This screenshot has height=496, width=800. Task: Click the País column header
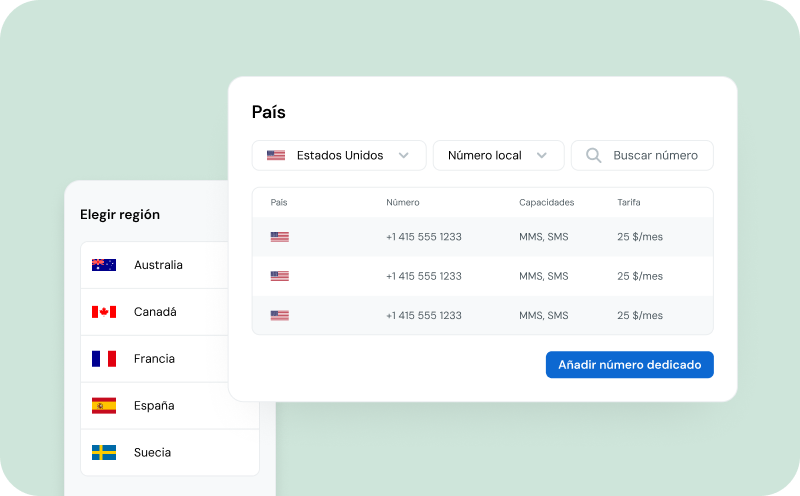tap(279, 203)
